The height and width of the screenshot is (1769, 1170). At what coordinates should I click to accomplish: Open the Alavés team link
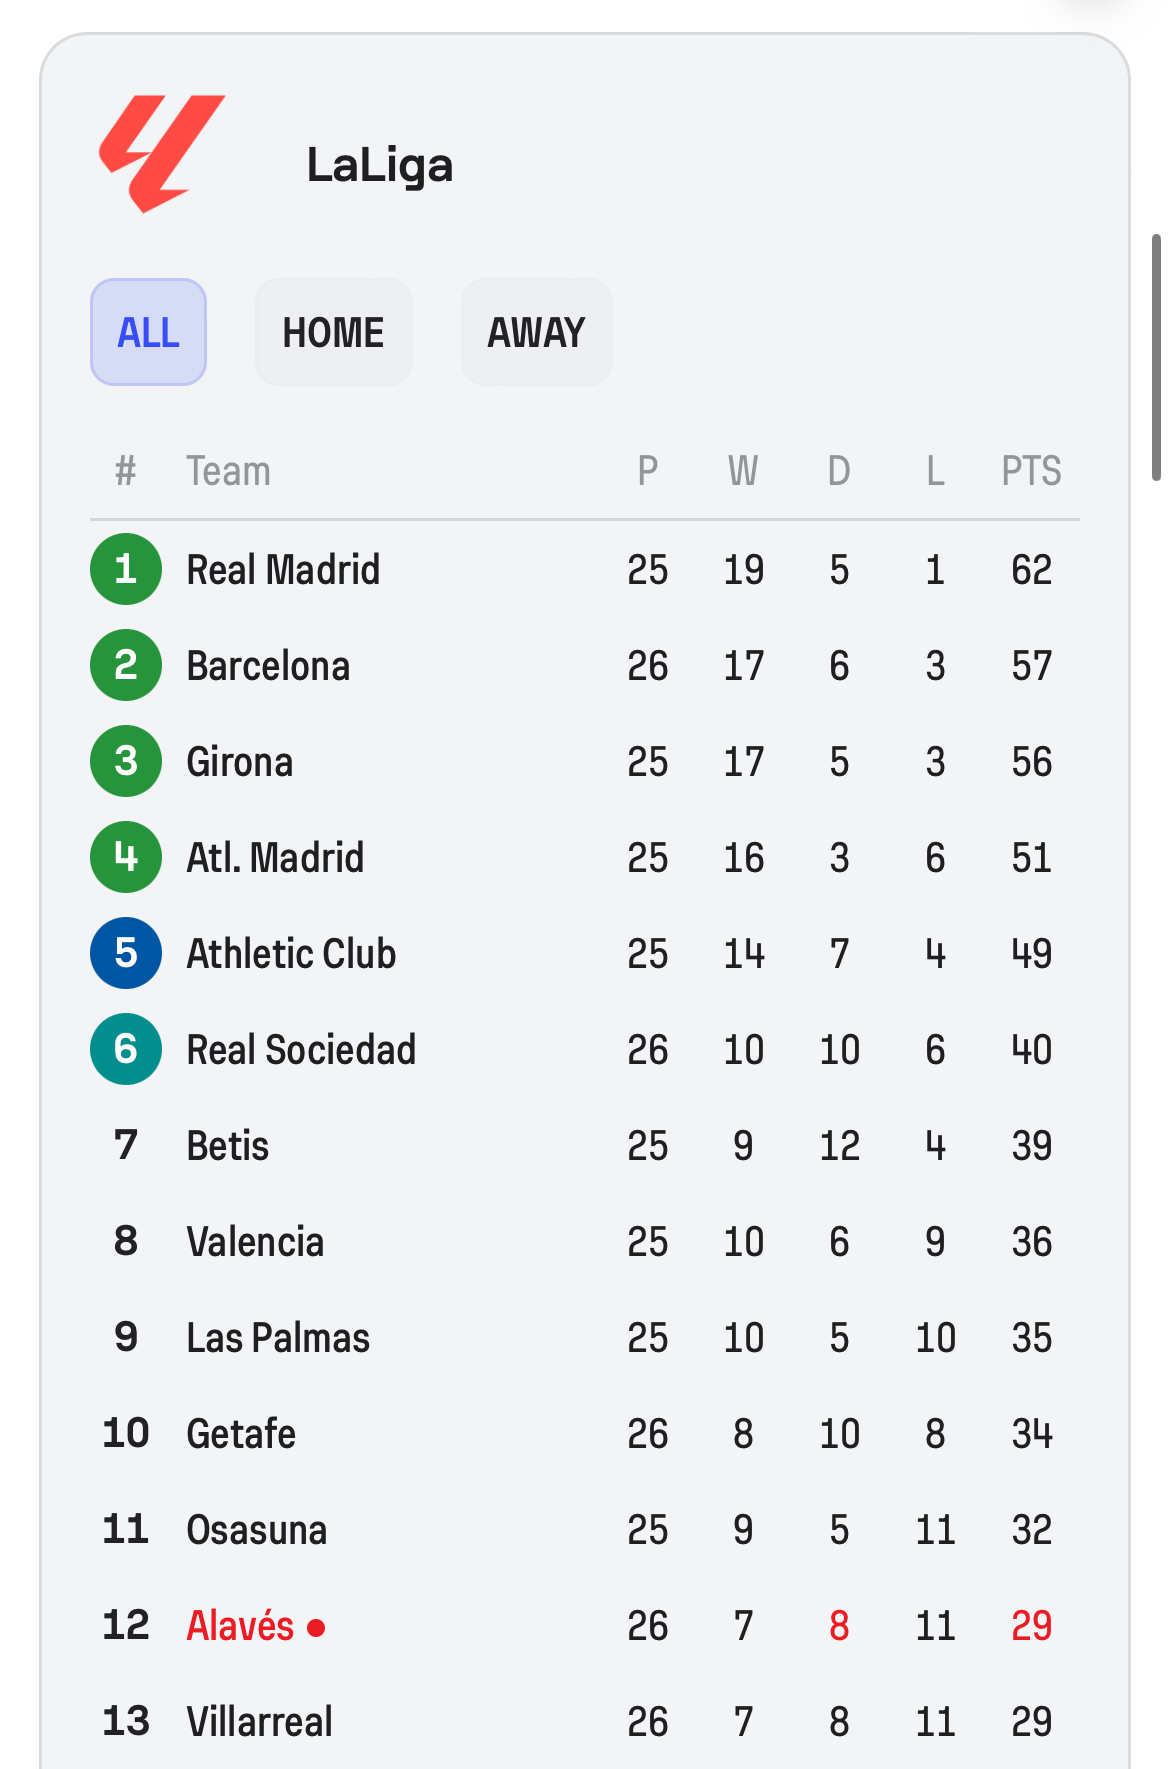click(240, 1626)
